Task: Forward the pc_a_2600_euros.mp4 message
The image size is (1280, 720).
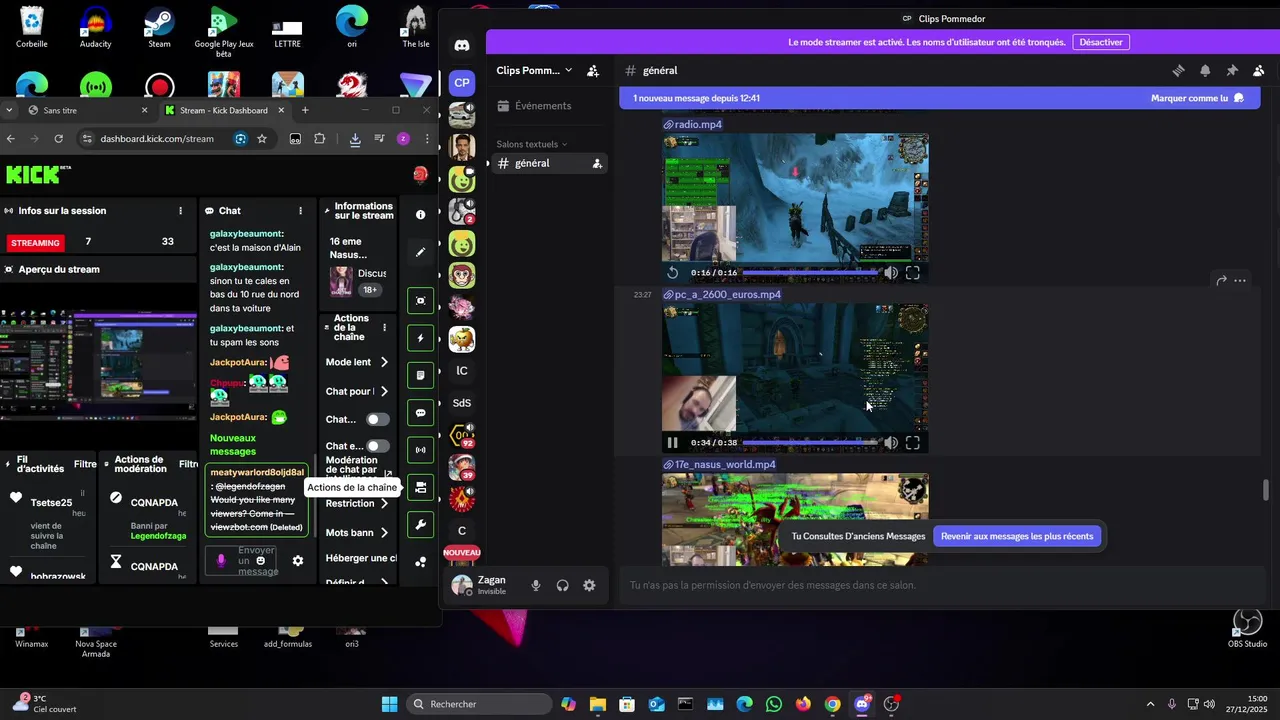Action: (1221, 281)
